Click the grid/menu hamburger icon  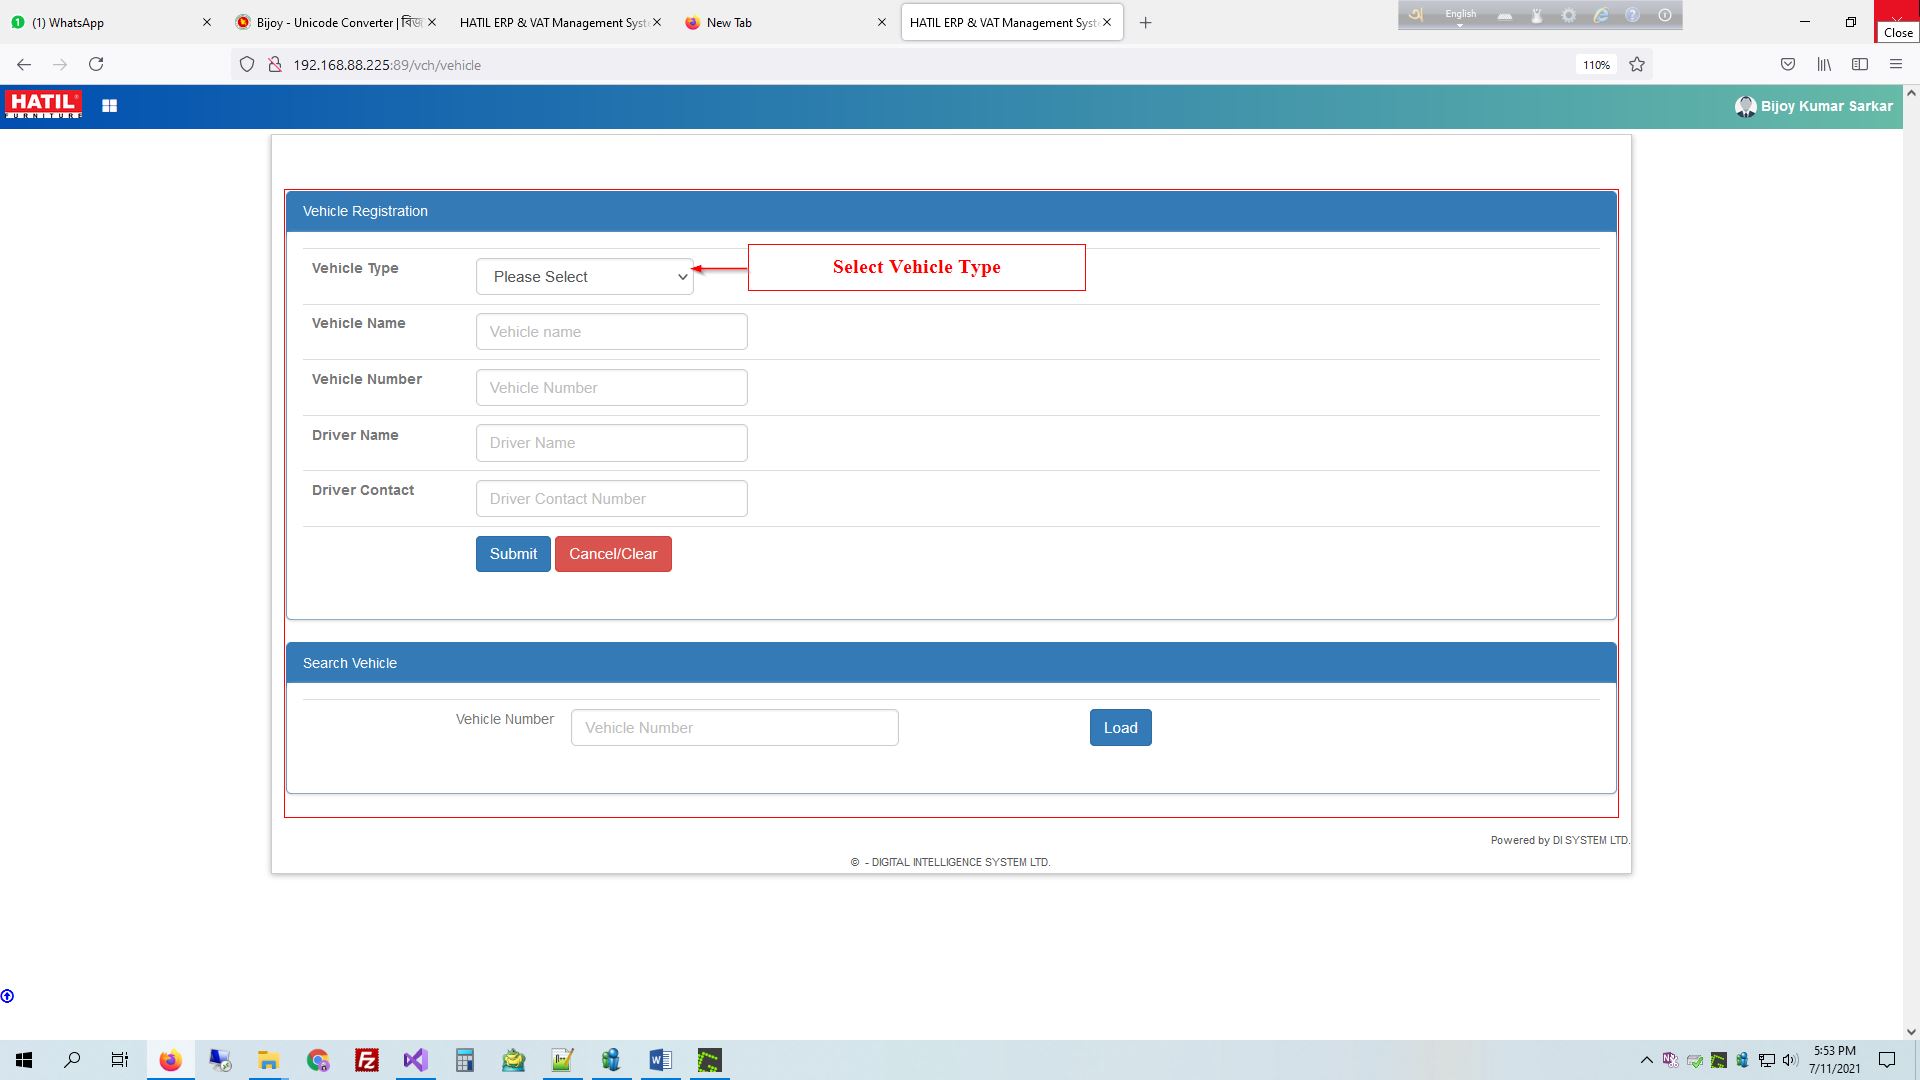[x=109, y=105]
